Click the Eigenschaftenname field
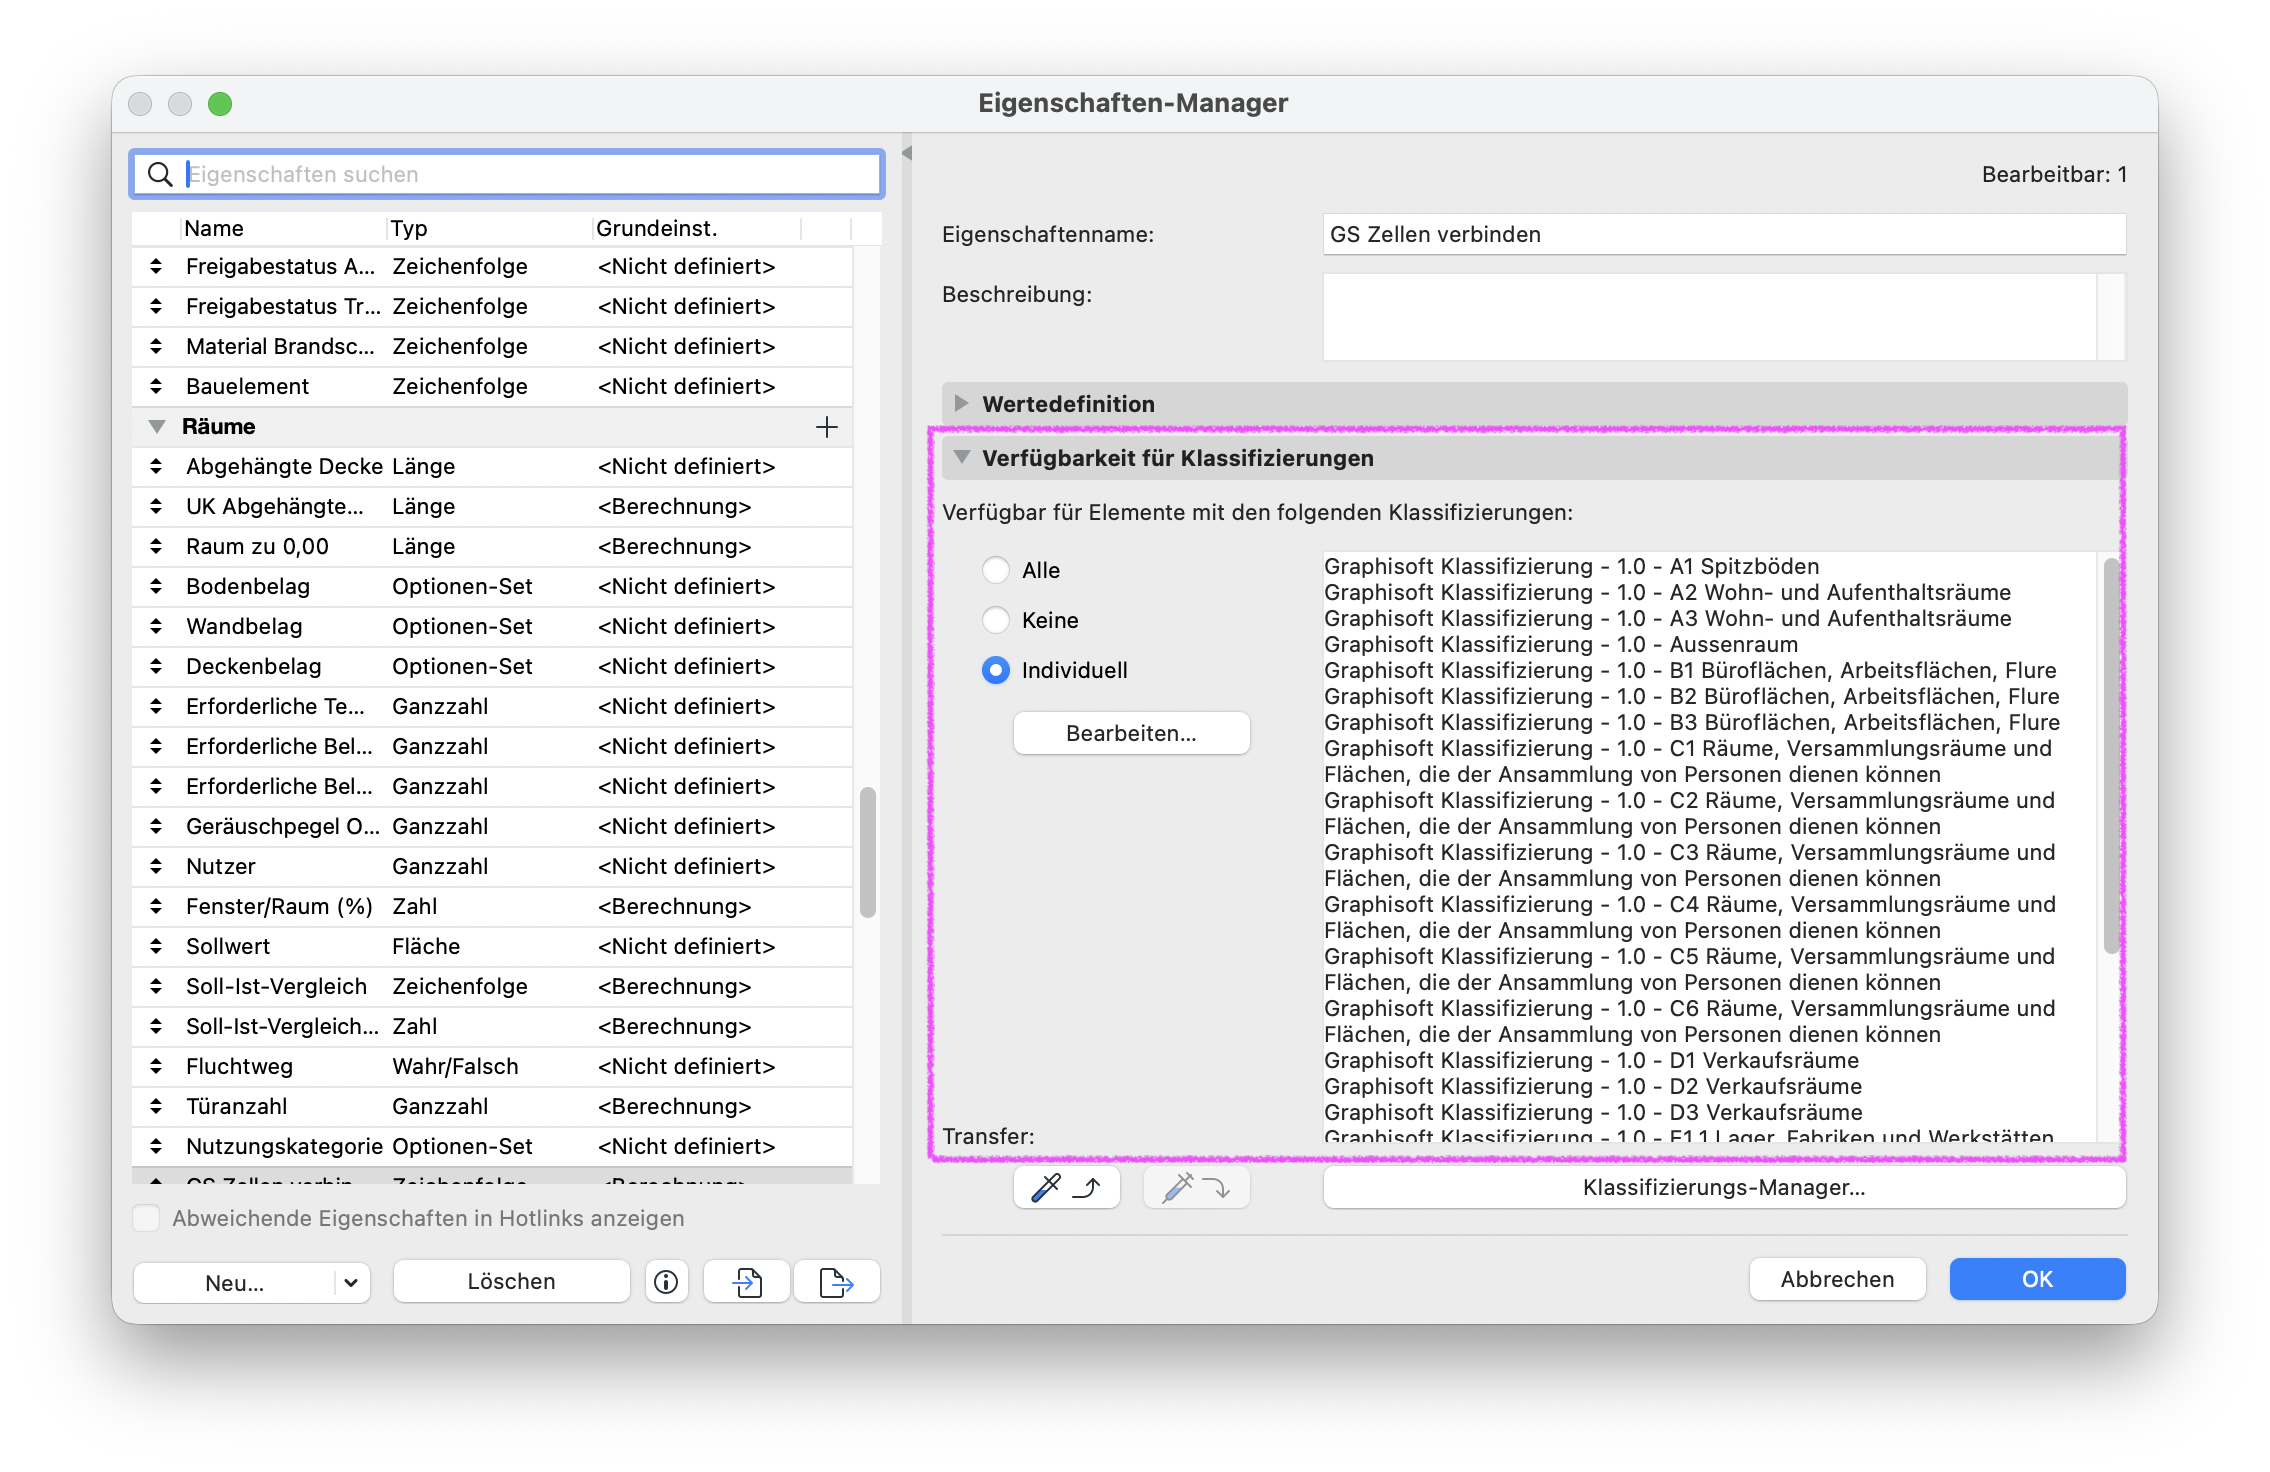The width and height of the screenshot is (2270, 1472). pos(1724,234)
